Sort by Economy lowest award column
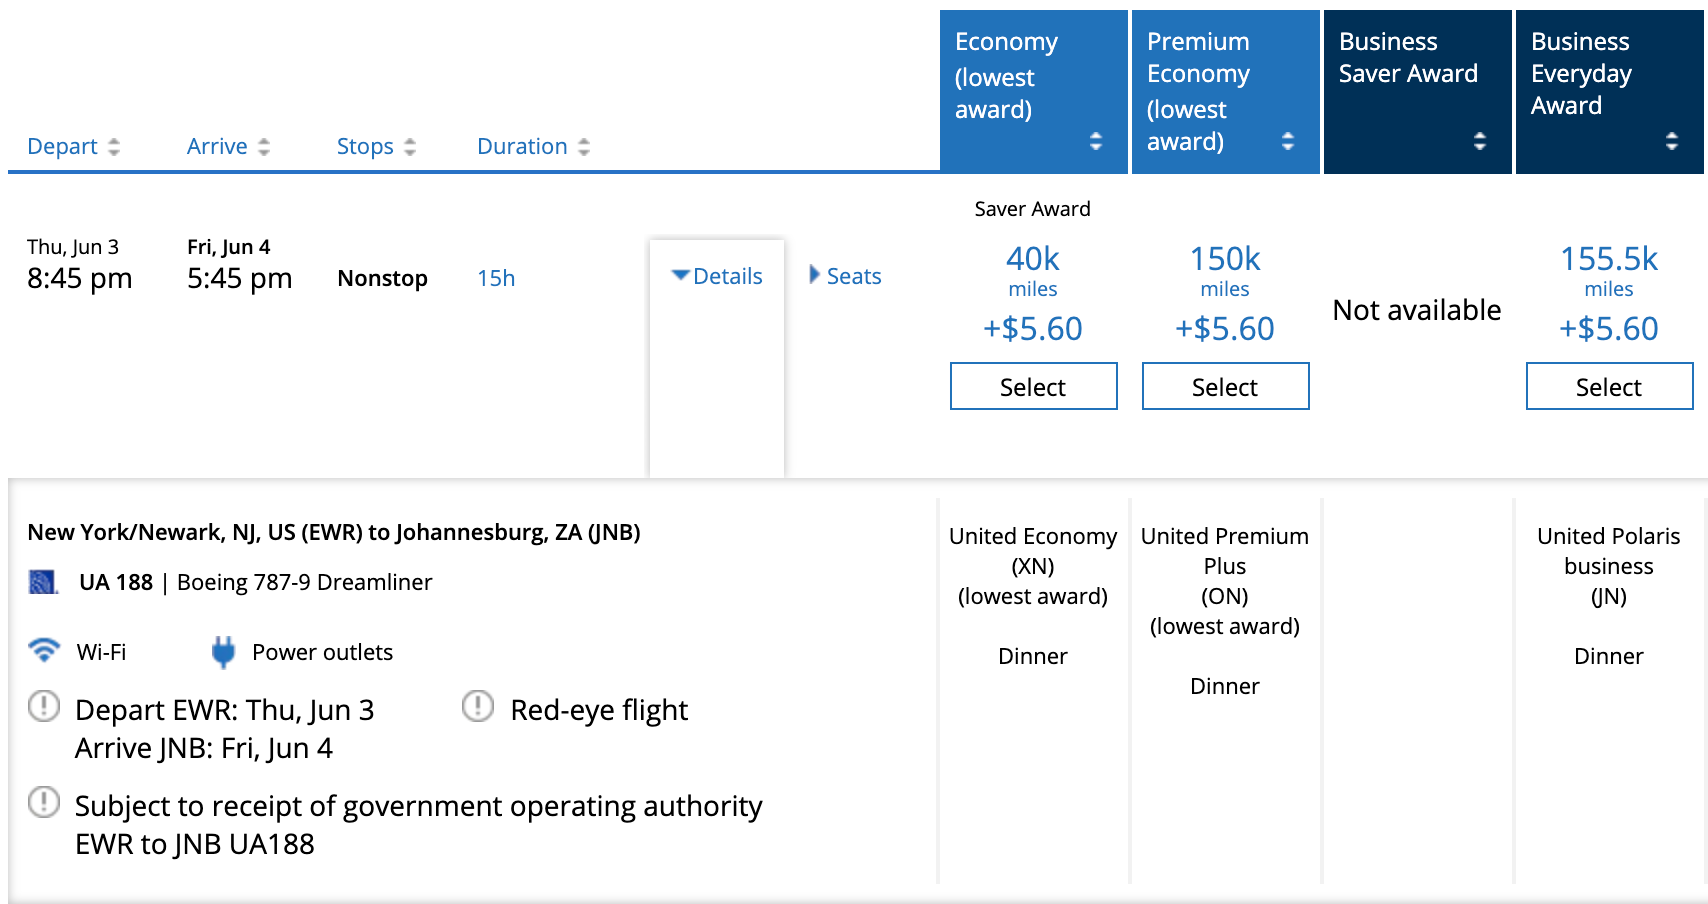Image resolution: width=1708 pixels, height=904 pixels. [1096, 141]
